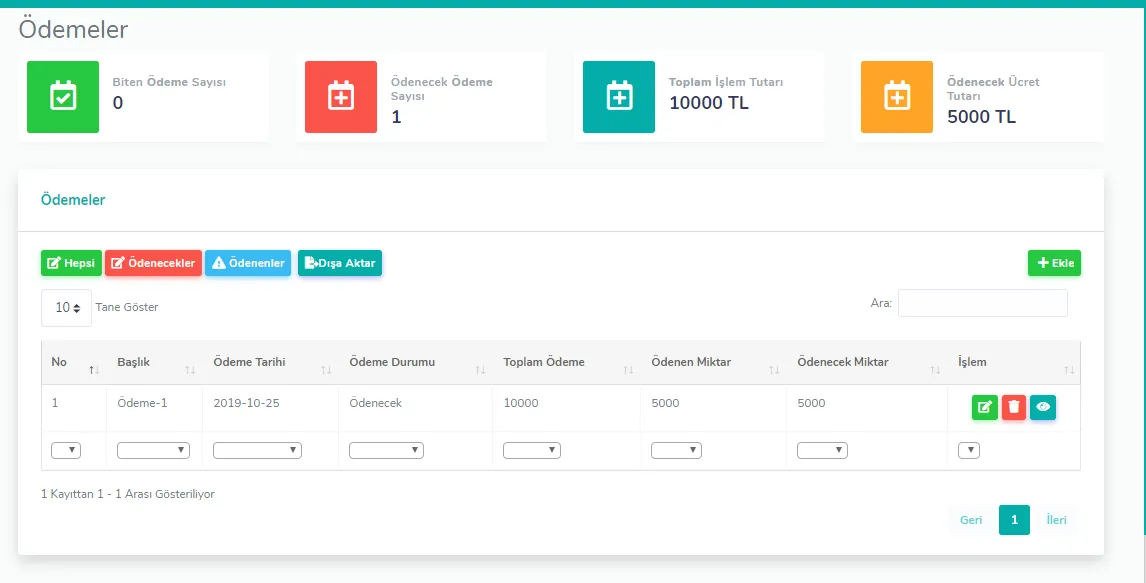Click the 5000 TL Ödenecek Ücret value
The width and height of the screenshot is (1146, 583).
pos(982,117)
